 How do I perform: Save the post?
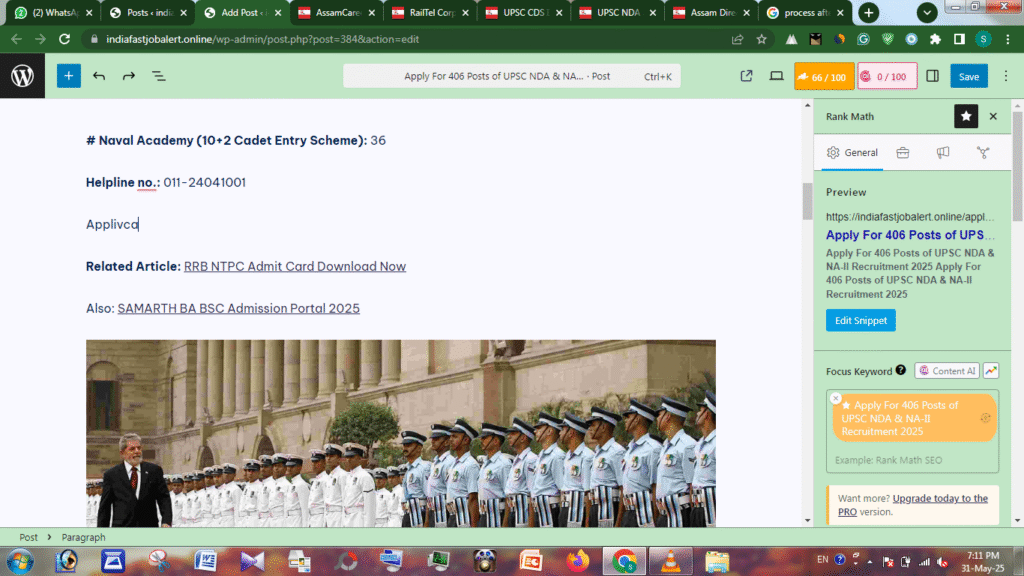[968, 76]
